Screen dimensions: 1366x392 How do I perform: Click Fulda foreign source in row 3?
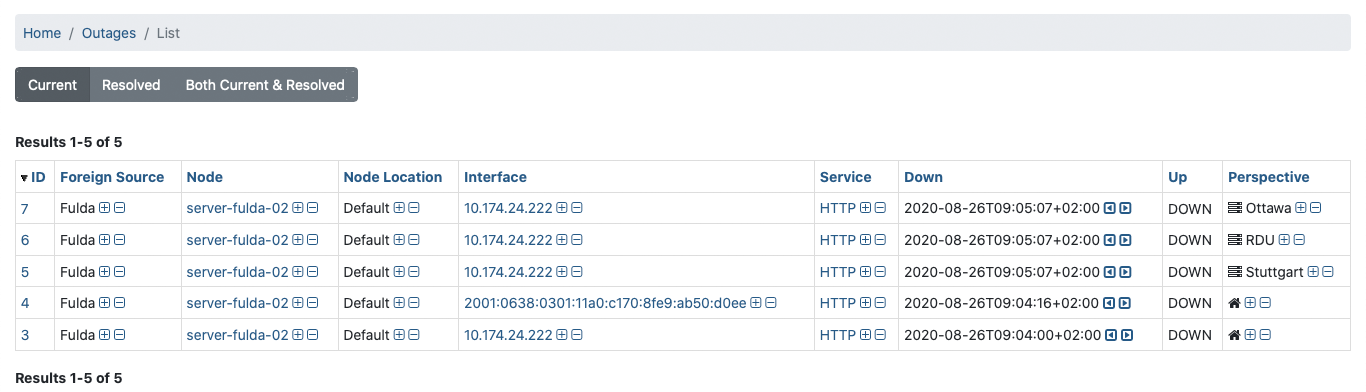(77, 335)
